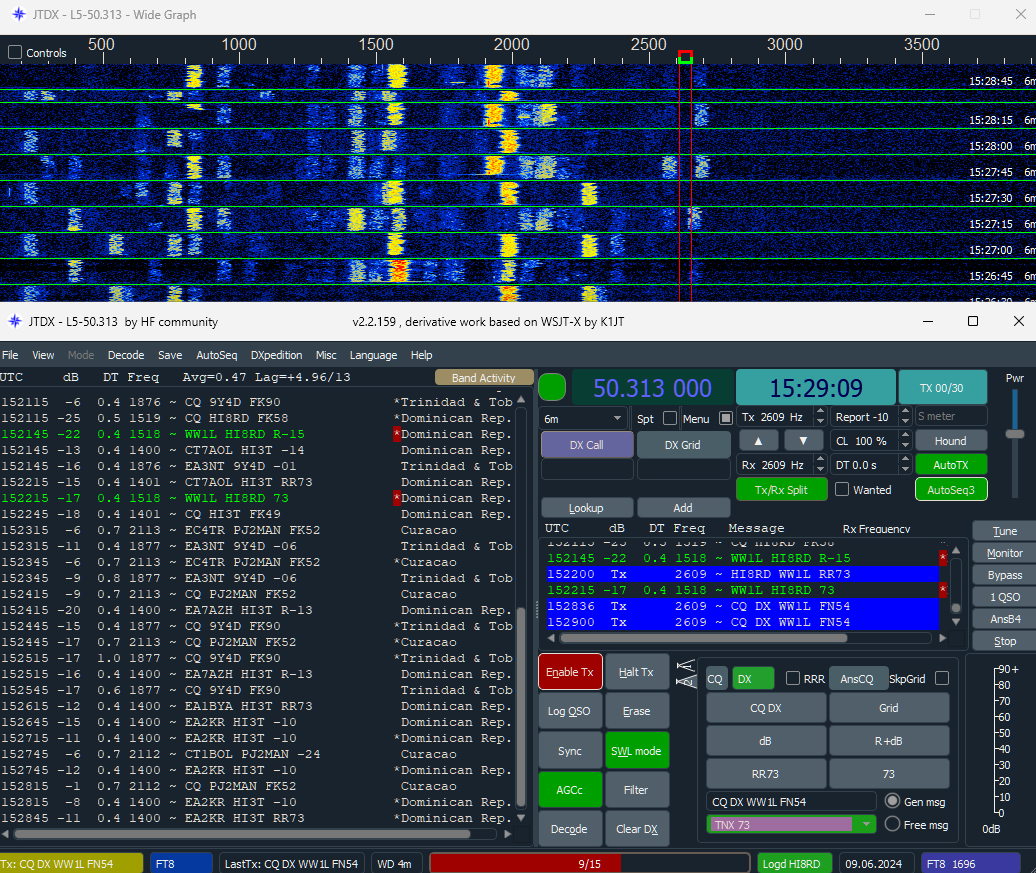The height and width of the screenshot is (873, 1036).
Task: Toggle the AutoTX button
Action: 950,465
